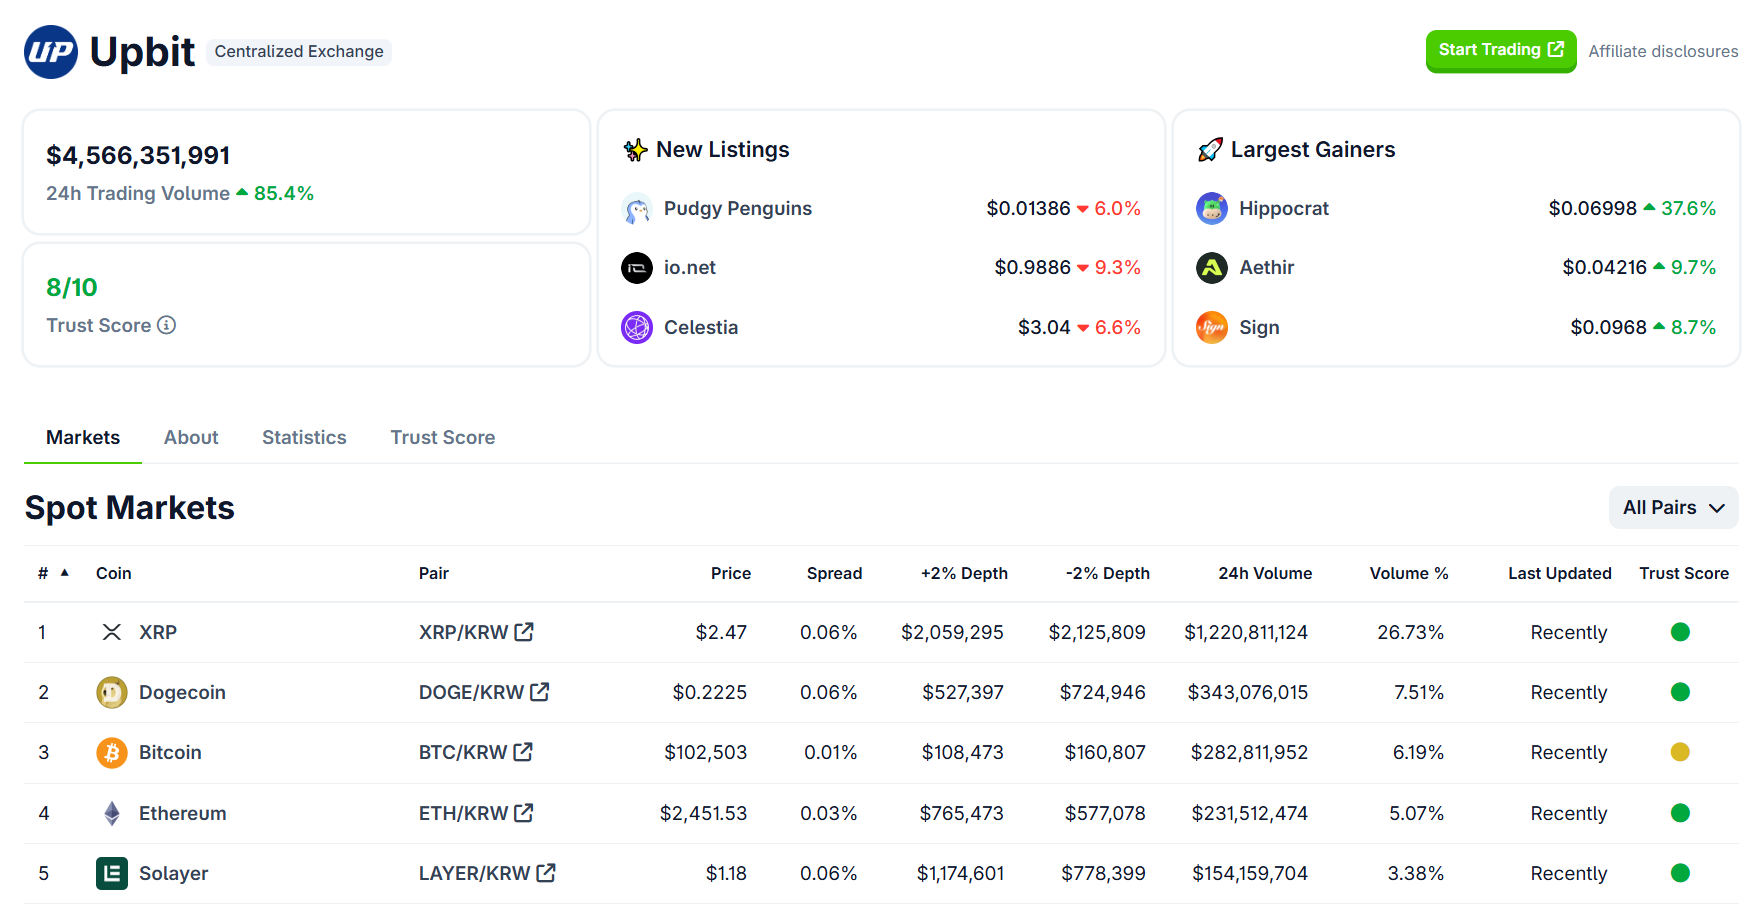Open BTC/KRW external link icon
Viewport: 1756px width, 917px height.
523,752
